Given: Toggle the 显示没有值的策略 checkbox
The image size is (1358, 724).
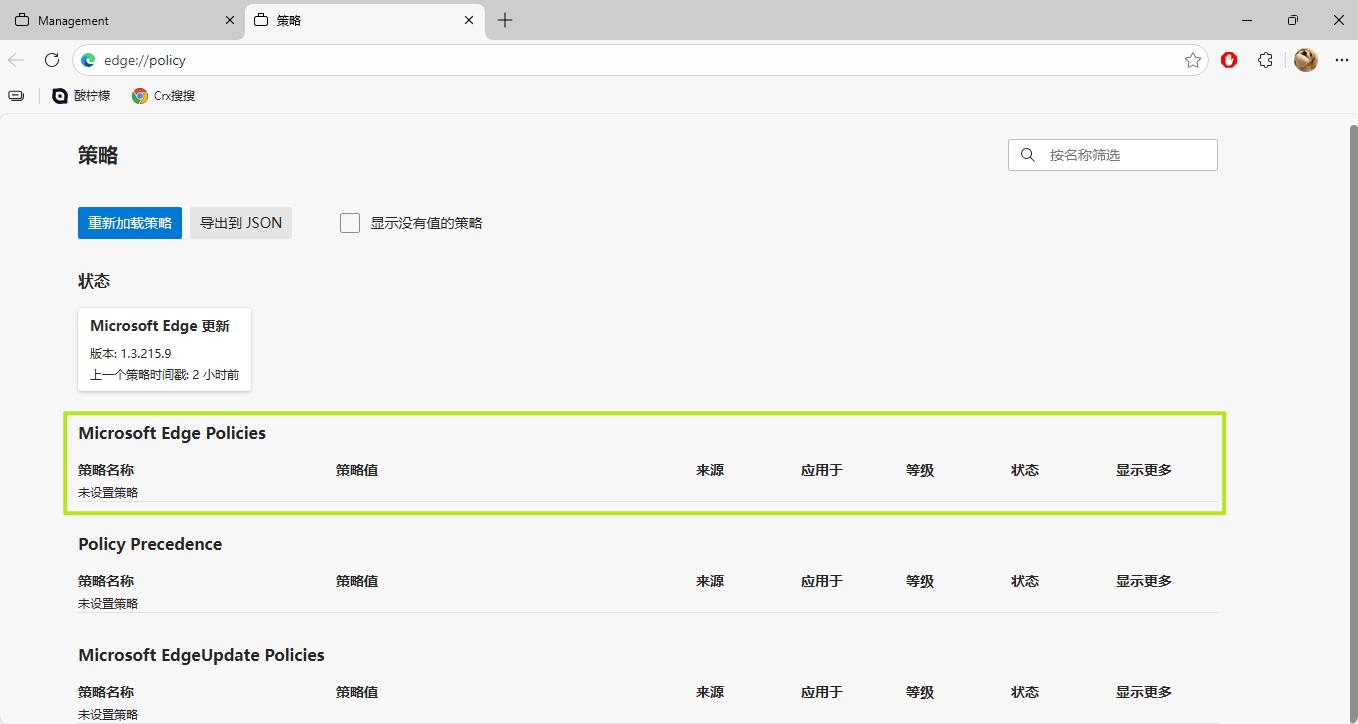Looking at the screenshot, I should [350, 223].
